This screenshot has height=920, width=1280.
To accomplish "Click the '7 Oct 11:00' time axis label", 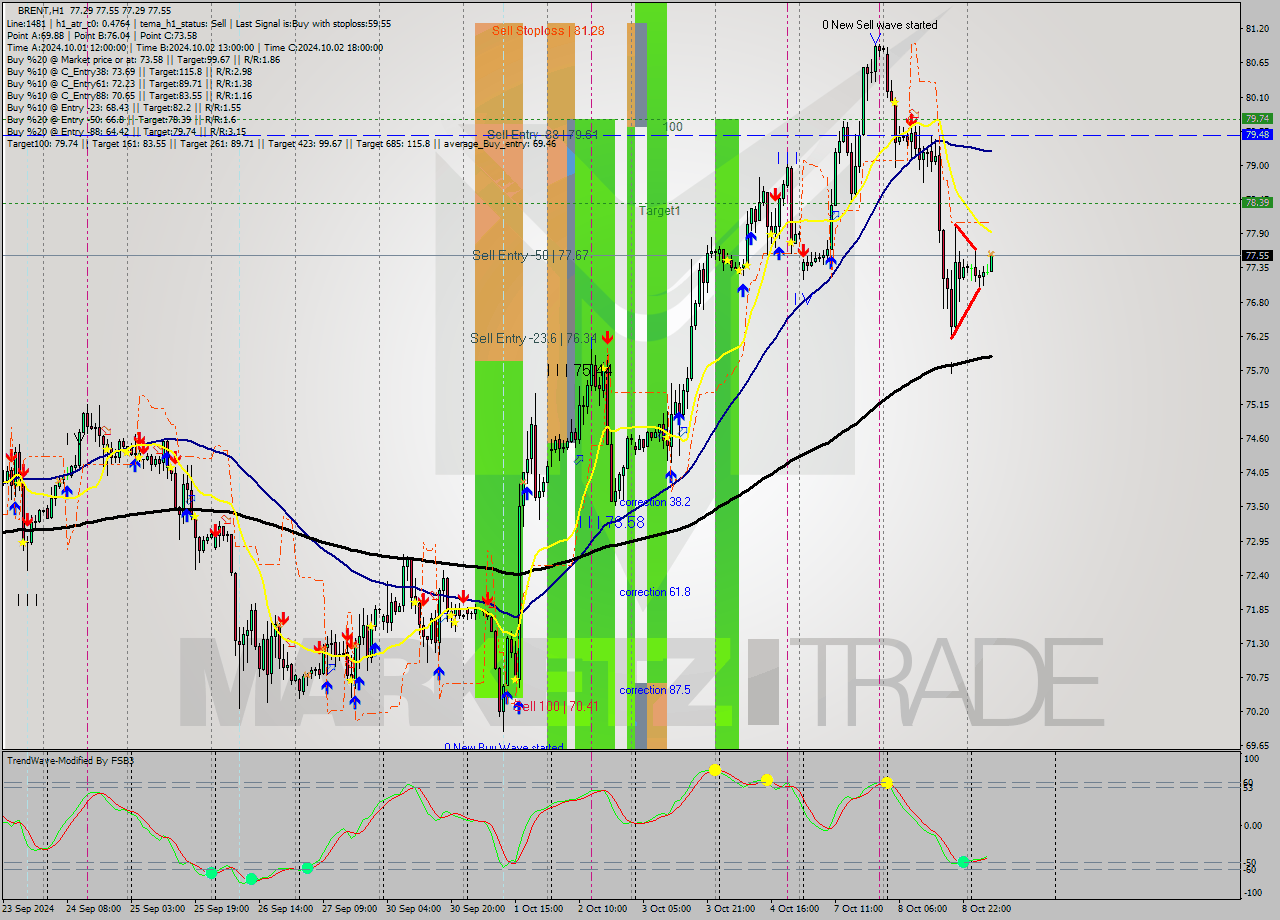I will click(x=859, y=909).
